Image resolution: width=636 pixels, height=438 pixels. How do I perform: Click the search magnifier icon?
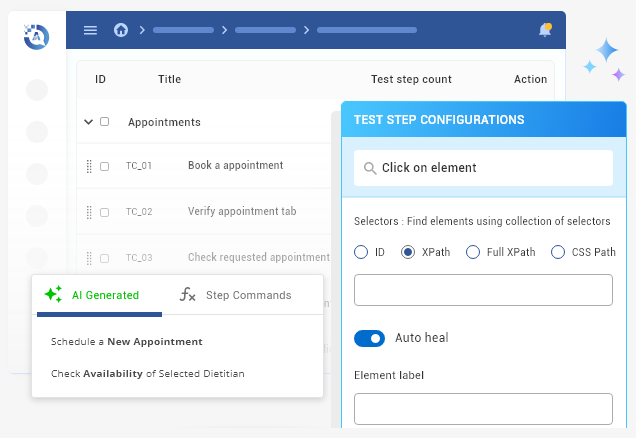370,168
